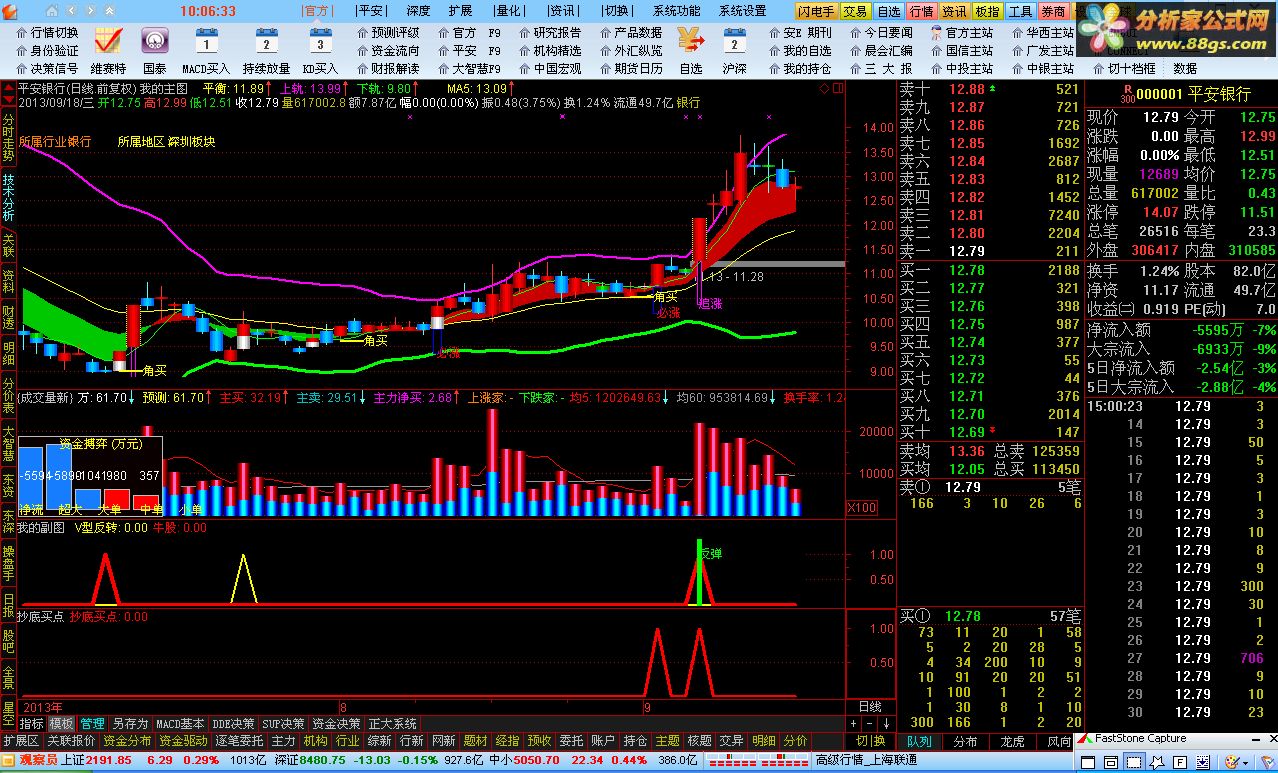Switch to MACD基本 template tab
Image resolution: width=1278 pixels, height=773 pixels.
coord(180,723)
